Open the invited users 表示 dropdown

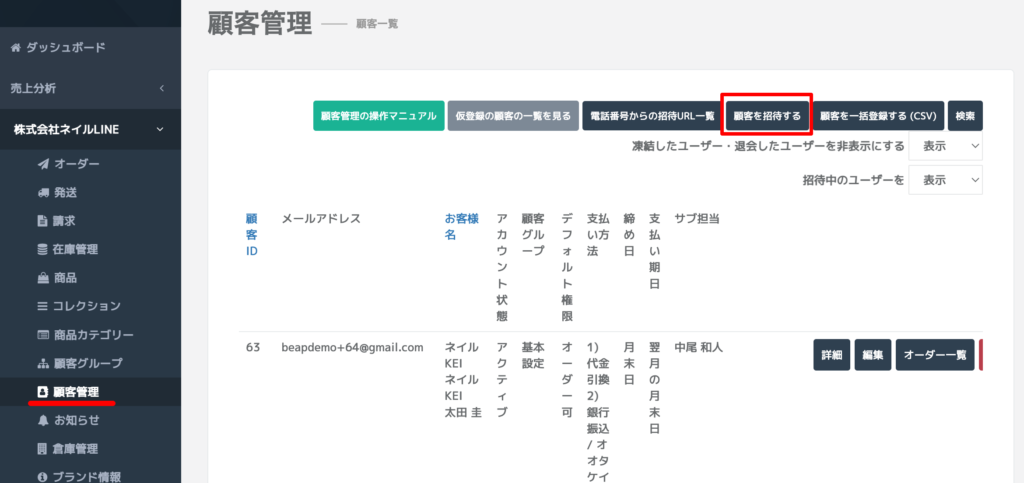point(945,180)
